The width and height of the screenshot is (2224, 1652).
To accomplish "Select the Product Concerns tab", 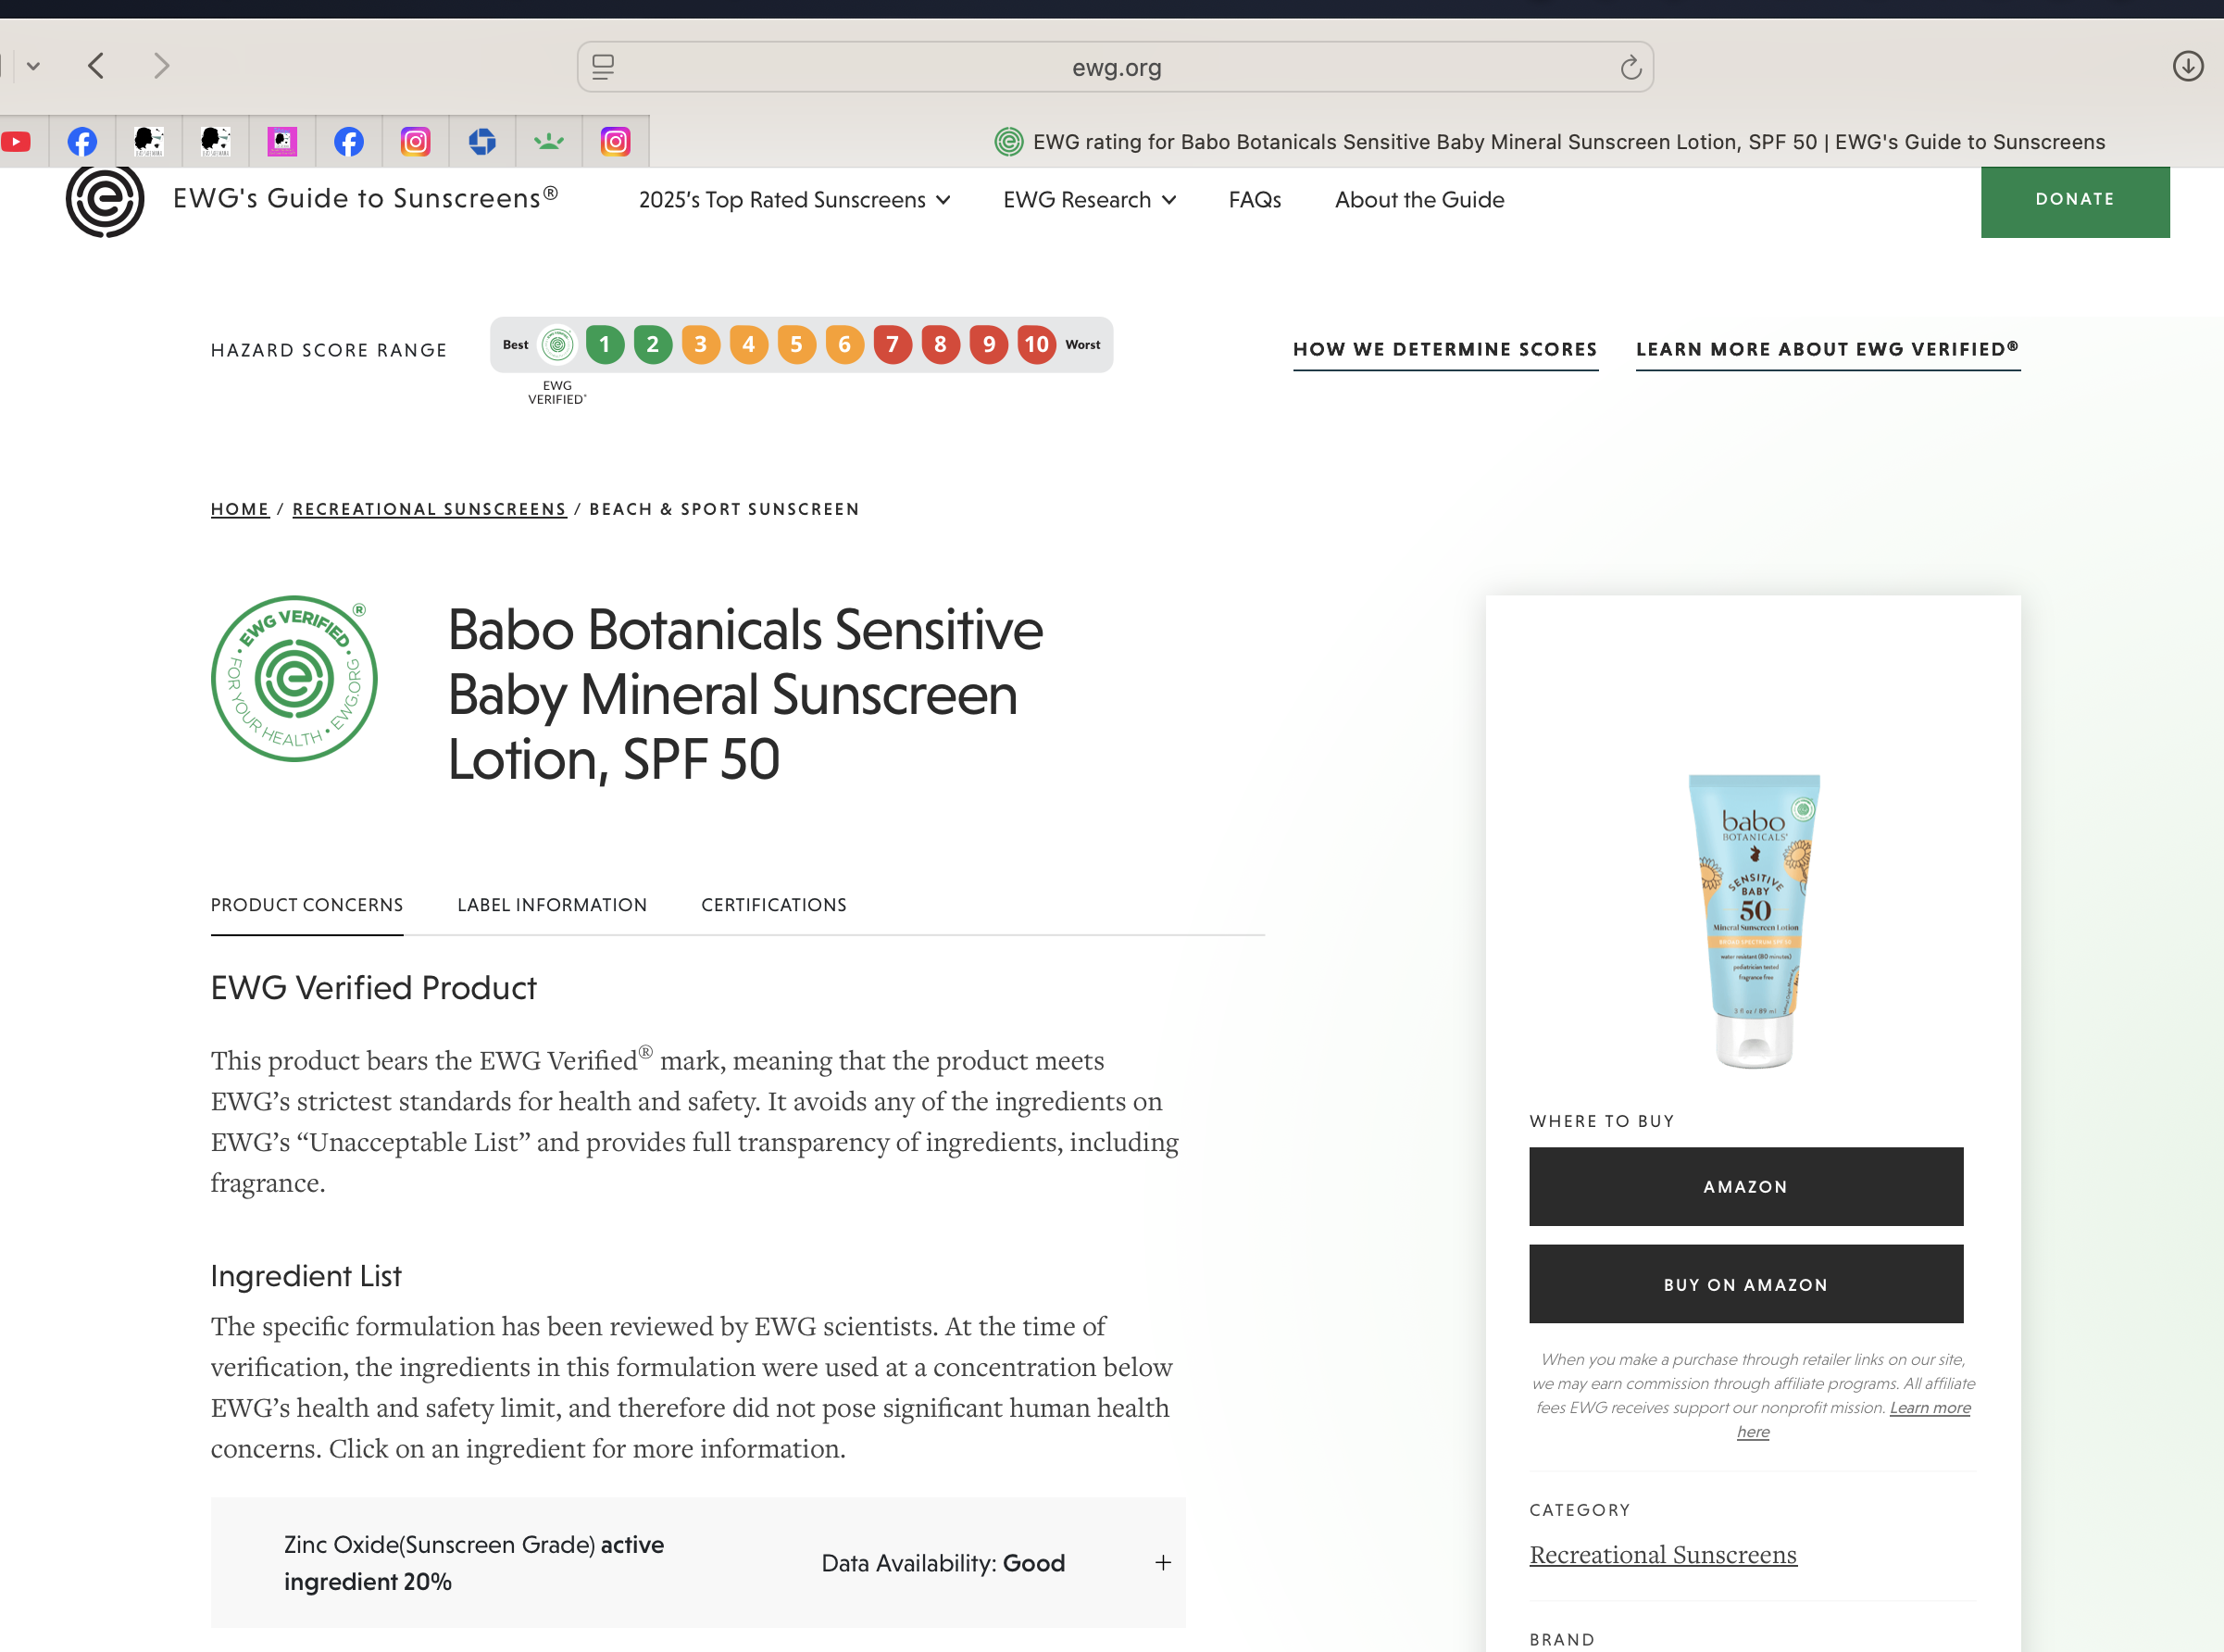I will click(307, 905).
